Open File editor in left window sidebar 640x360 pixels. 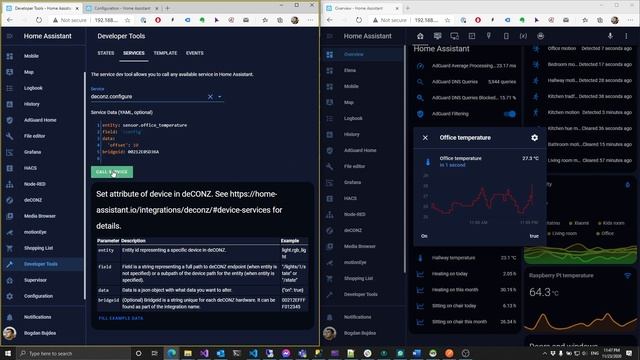43,136
